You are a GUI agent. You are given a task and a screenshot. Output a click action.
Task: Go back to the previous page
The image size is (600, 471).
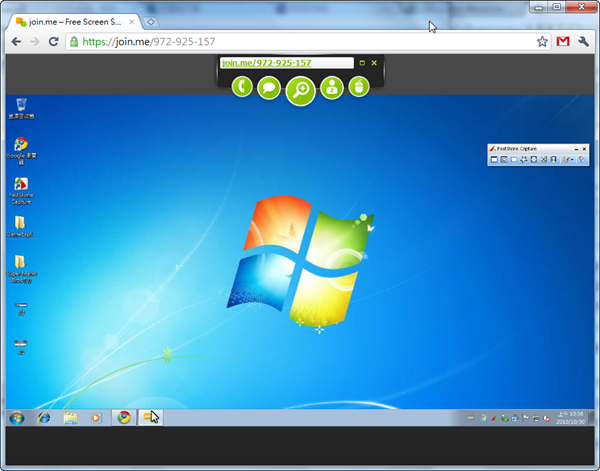click(16, 42)
